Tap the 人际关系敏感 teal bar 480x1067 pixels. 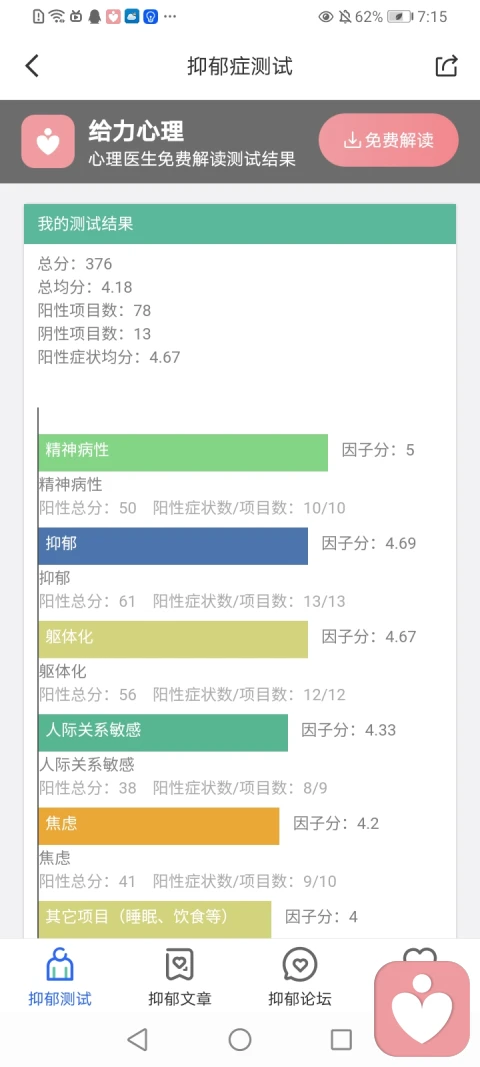[x=163, y=733]
